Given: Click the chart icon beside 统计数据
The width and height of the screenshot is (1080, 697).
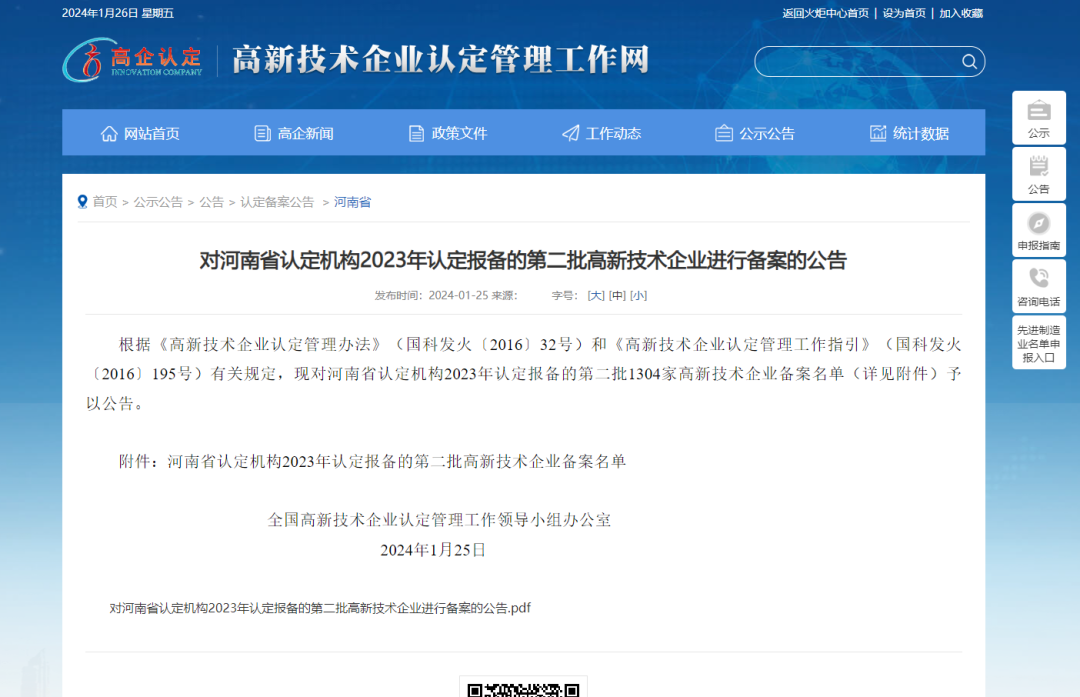Looking at the screenshot, I should (x=878, y=134).
